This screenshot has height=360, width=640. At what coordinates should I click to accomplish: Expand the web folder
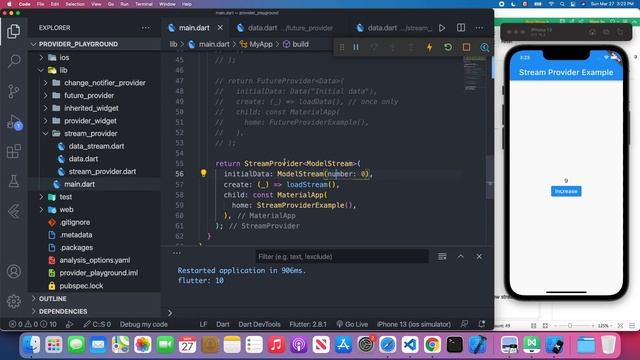tap(66, 209)
